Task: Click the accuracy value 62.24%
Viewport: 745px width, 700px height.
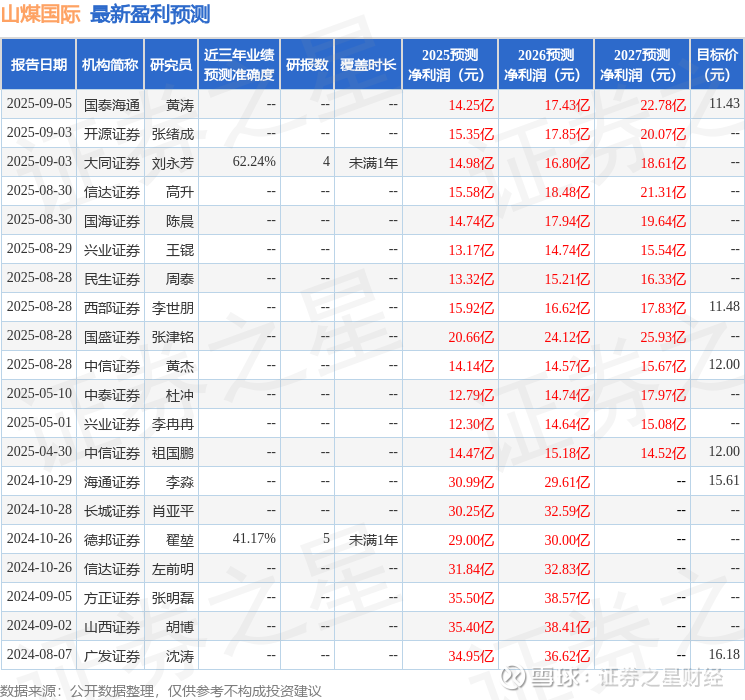Action: click(254, 162)
